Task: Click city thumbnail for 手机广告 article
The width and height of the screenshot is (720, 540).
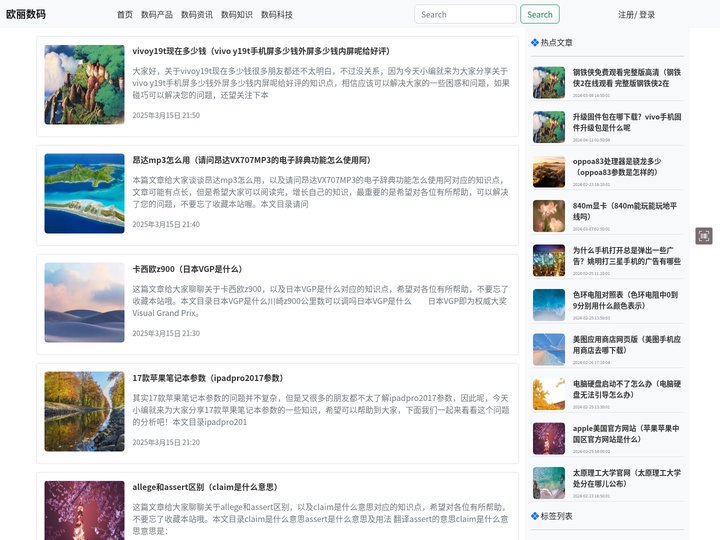Action: pyautogui.click(x=549, y=260)
